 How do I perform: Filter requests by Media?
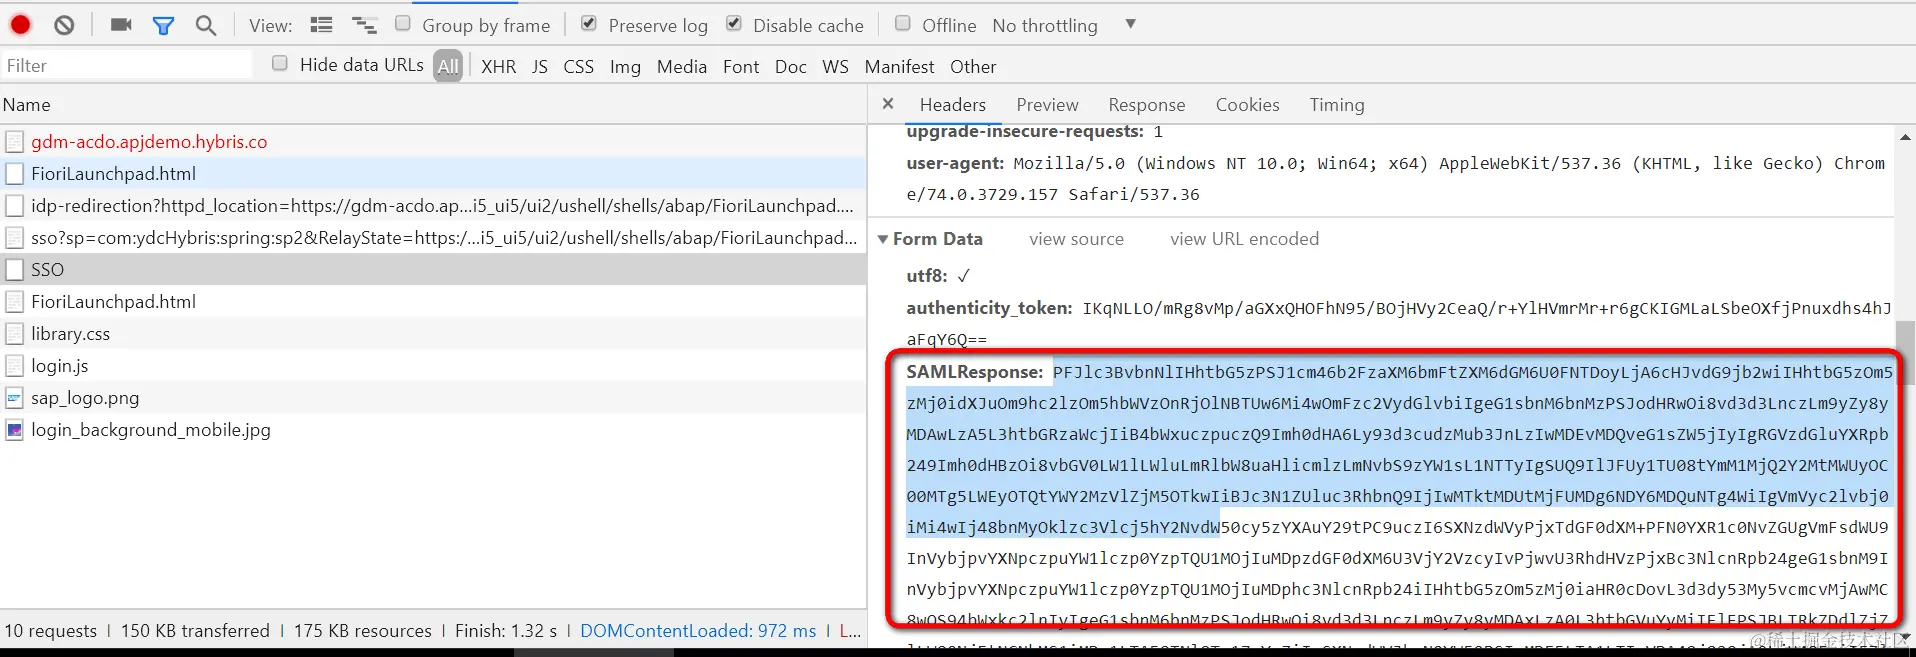pos(682,66)
